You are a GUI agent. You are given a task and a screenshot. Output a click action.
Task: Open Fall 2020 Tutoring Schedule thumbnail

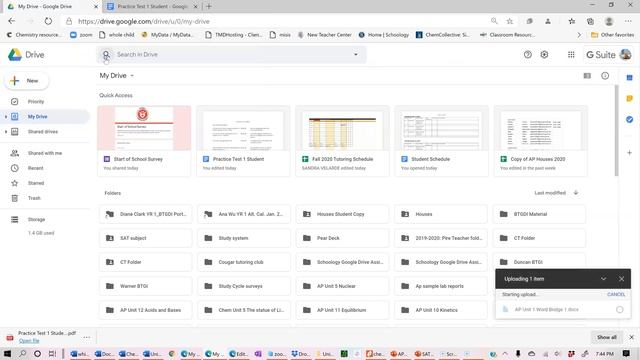(342, 129)
